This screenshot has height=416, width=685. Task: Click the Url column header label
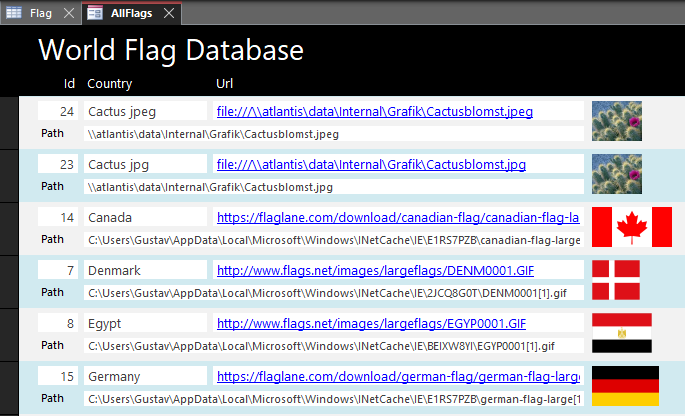coord(225,83)
